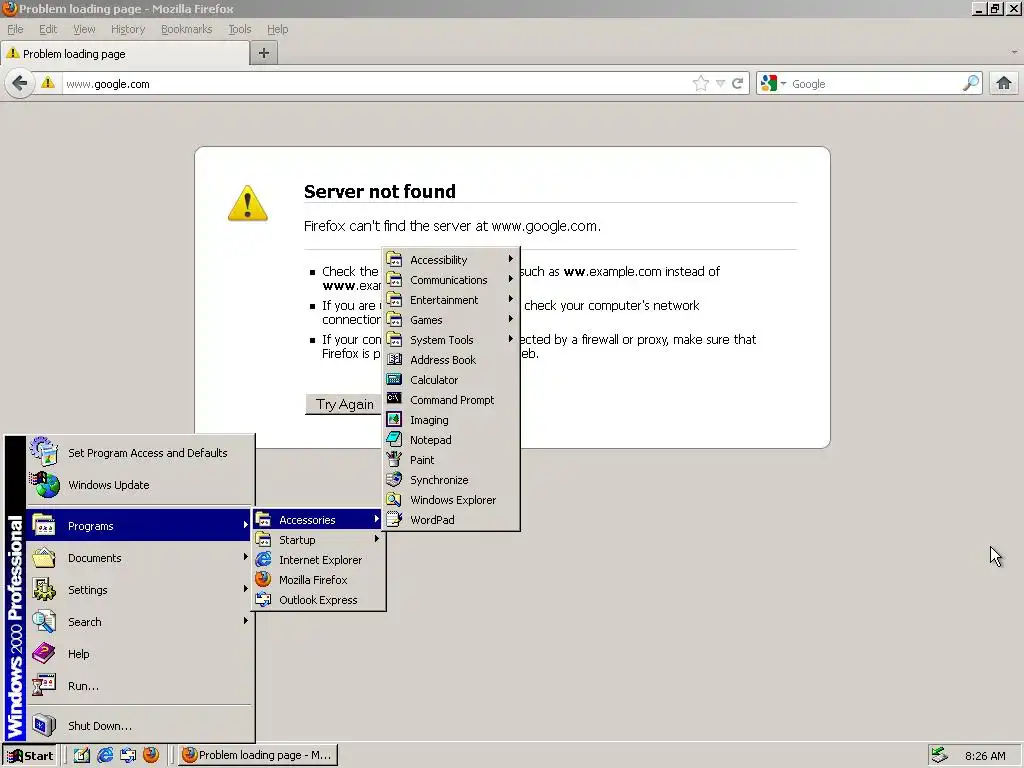
Task: Click the bookmark star icon in the address bar
Action: [x=700, y=84]
